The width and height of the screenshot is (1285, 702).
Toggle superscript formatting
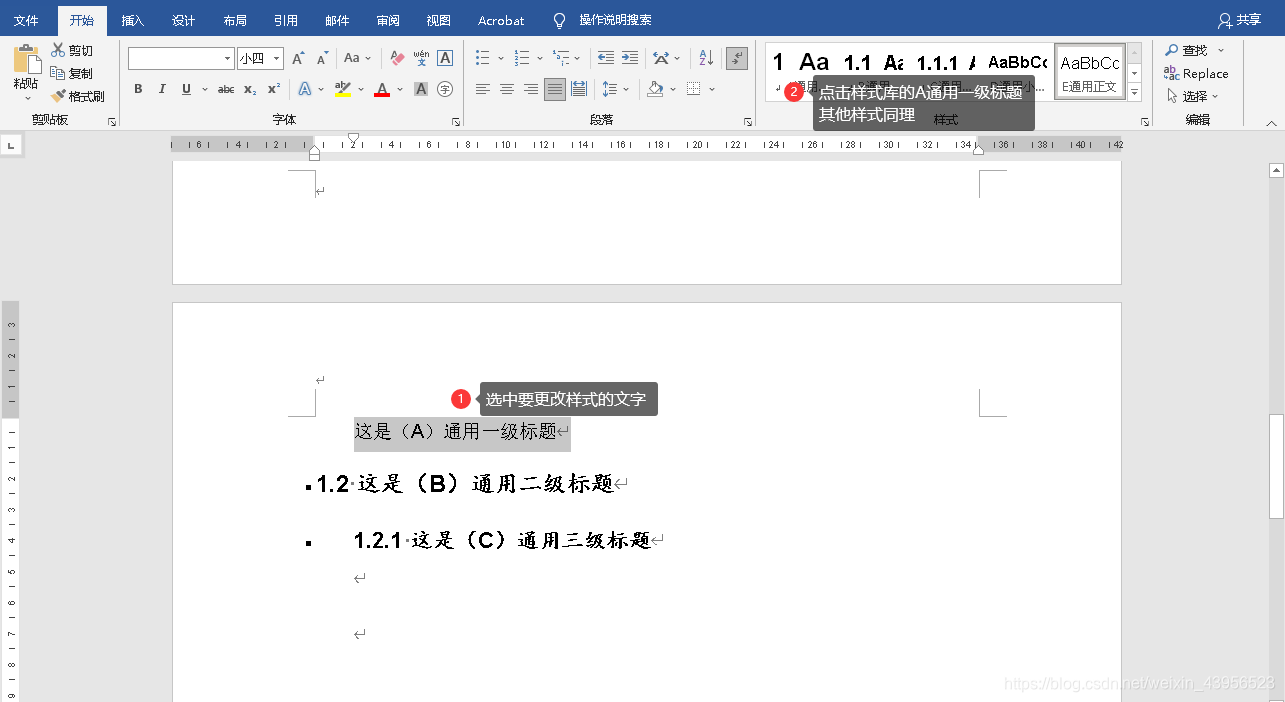[273, 89]
